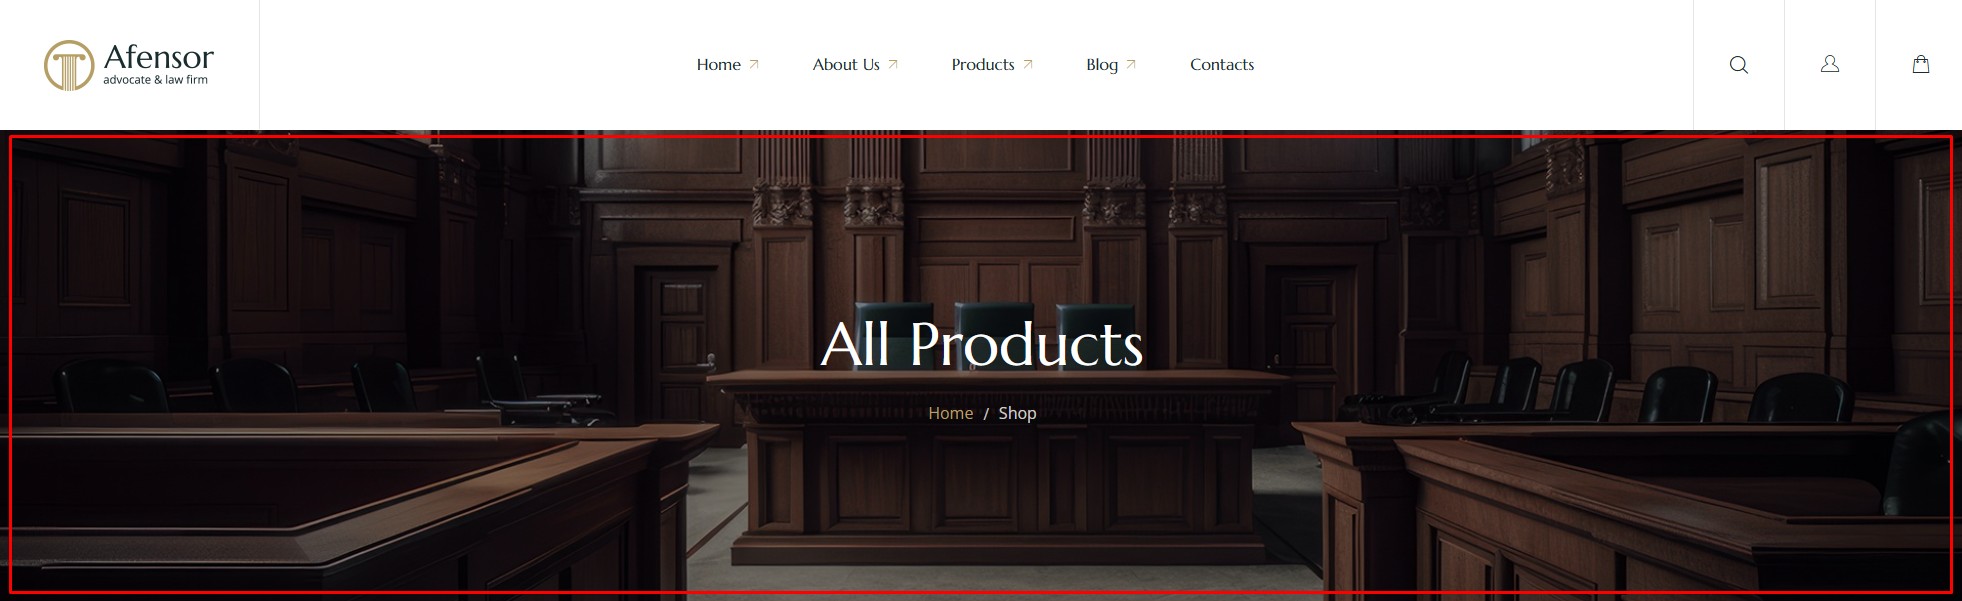Click the advocate & law firm tagline
This screenshot has height=601, width=1962.
click(155, 80)
